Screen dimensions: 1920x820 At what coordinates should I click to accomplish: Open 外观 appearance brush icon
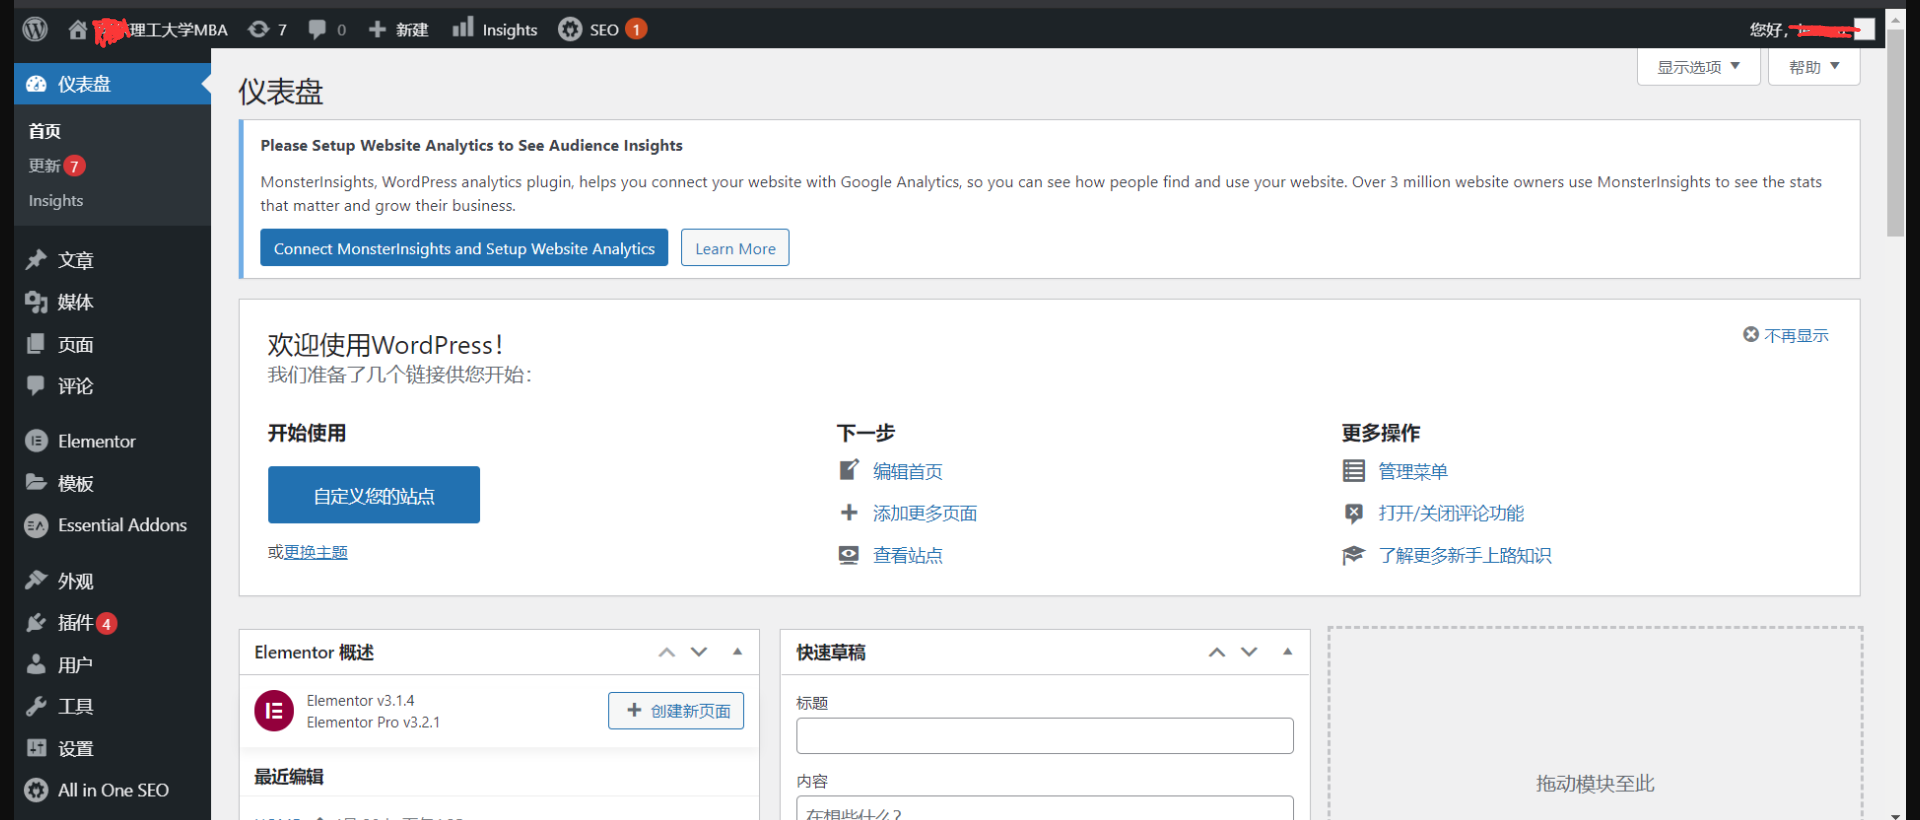coord(36,580)
